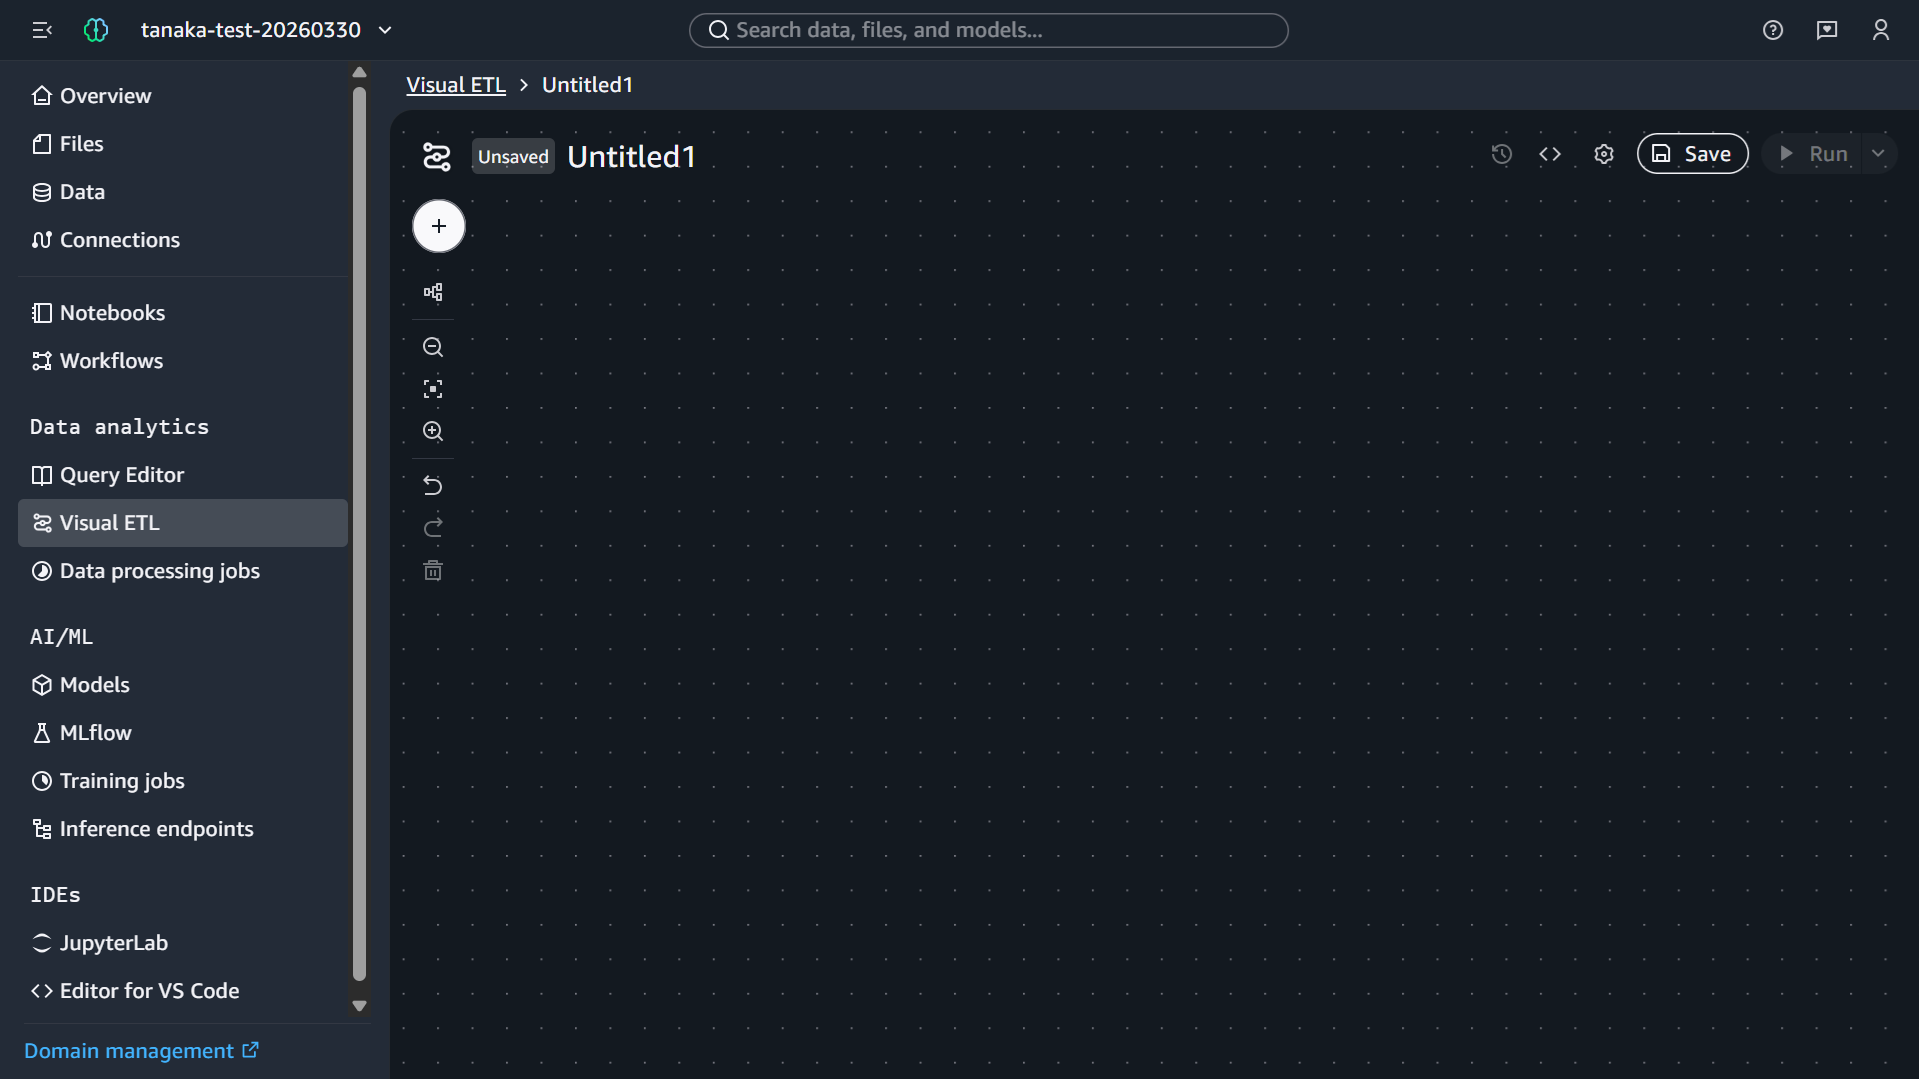Zoom in the canvas
The image size is (1920, 1080).
[x=433, y=431]
